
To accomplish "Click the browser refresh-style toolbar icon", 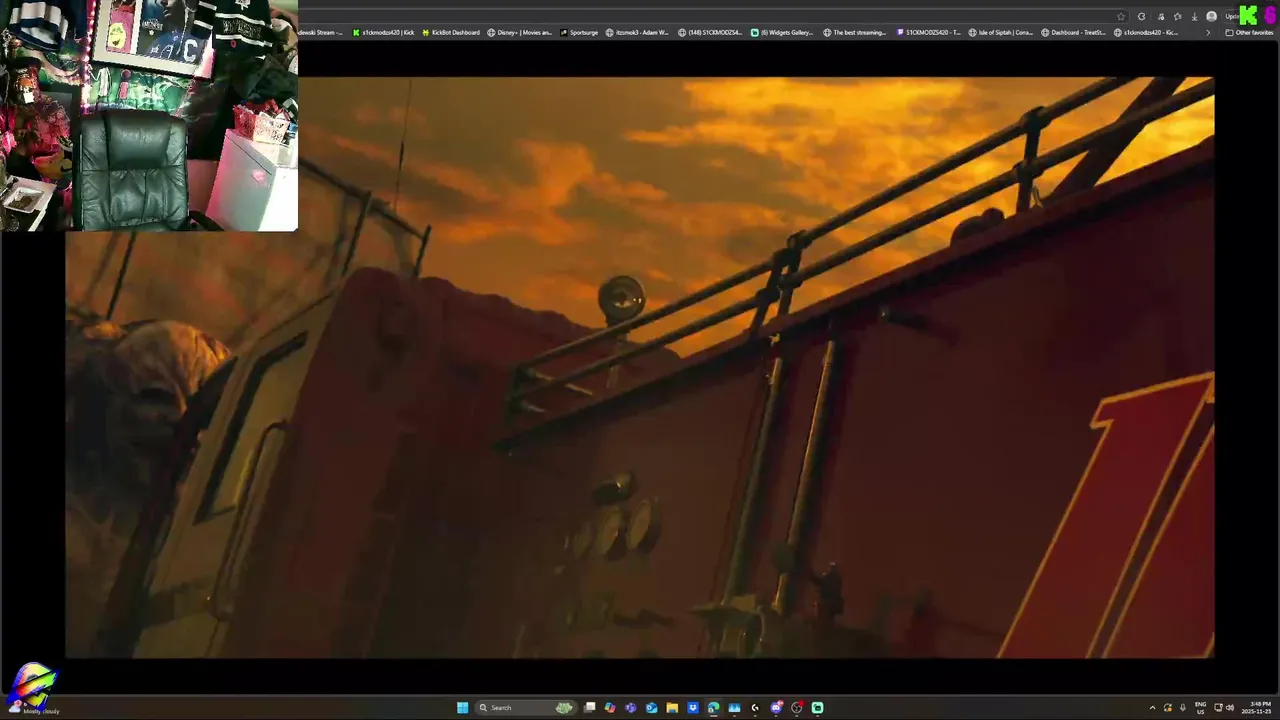I will (1141, 16).
